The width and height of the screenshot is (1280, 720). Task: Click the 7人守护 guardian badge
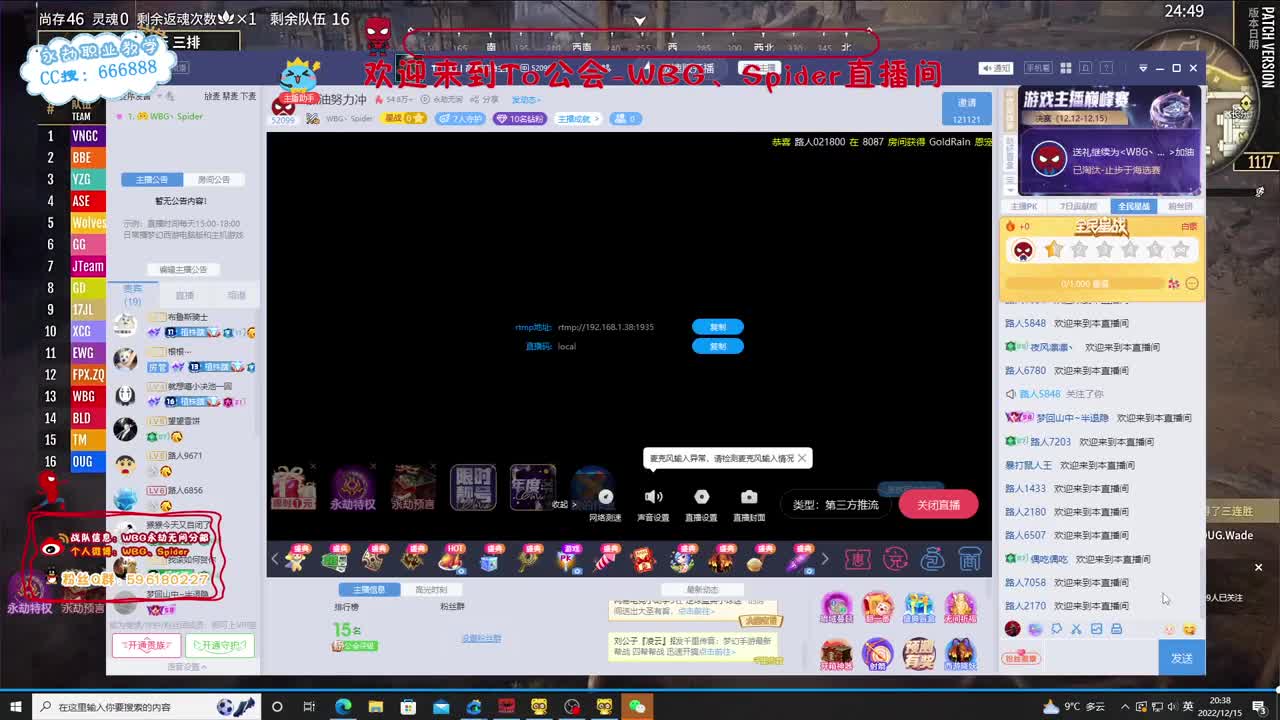[461, 118]
